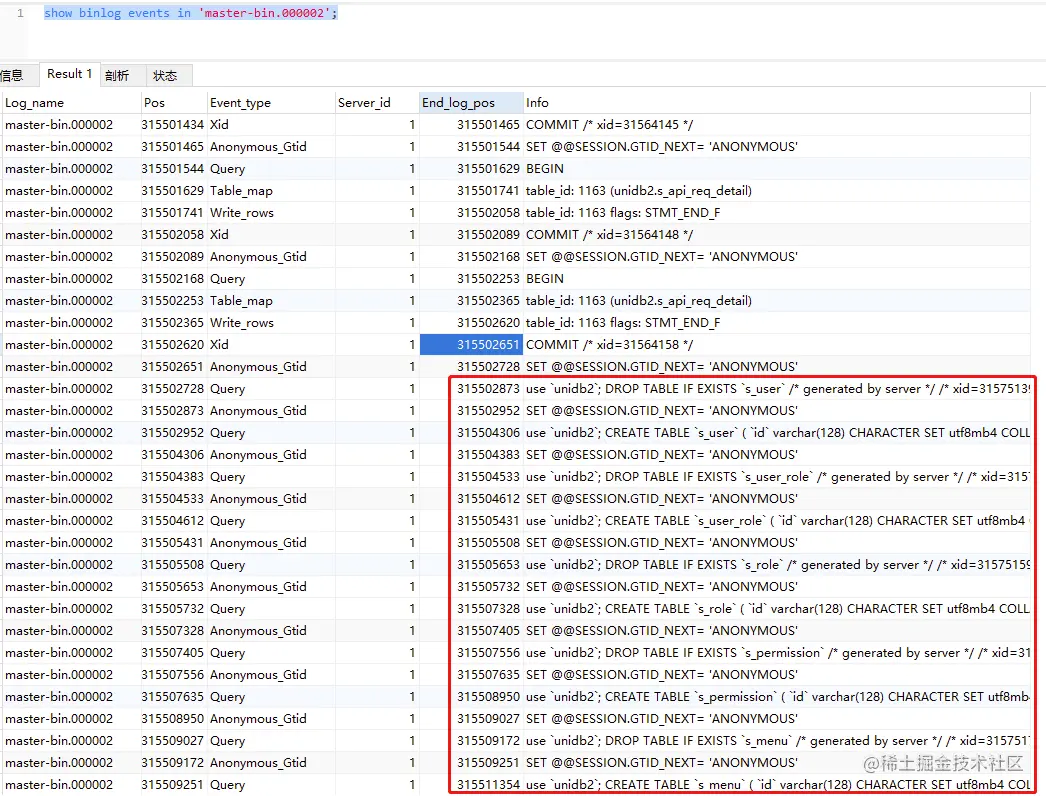Viewport: 1046px width, 796px height.
Task: Click the Log_name cell in the row at Pos 315502168
Action: 69,279
